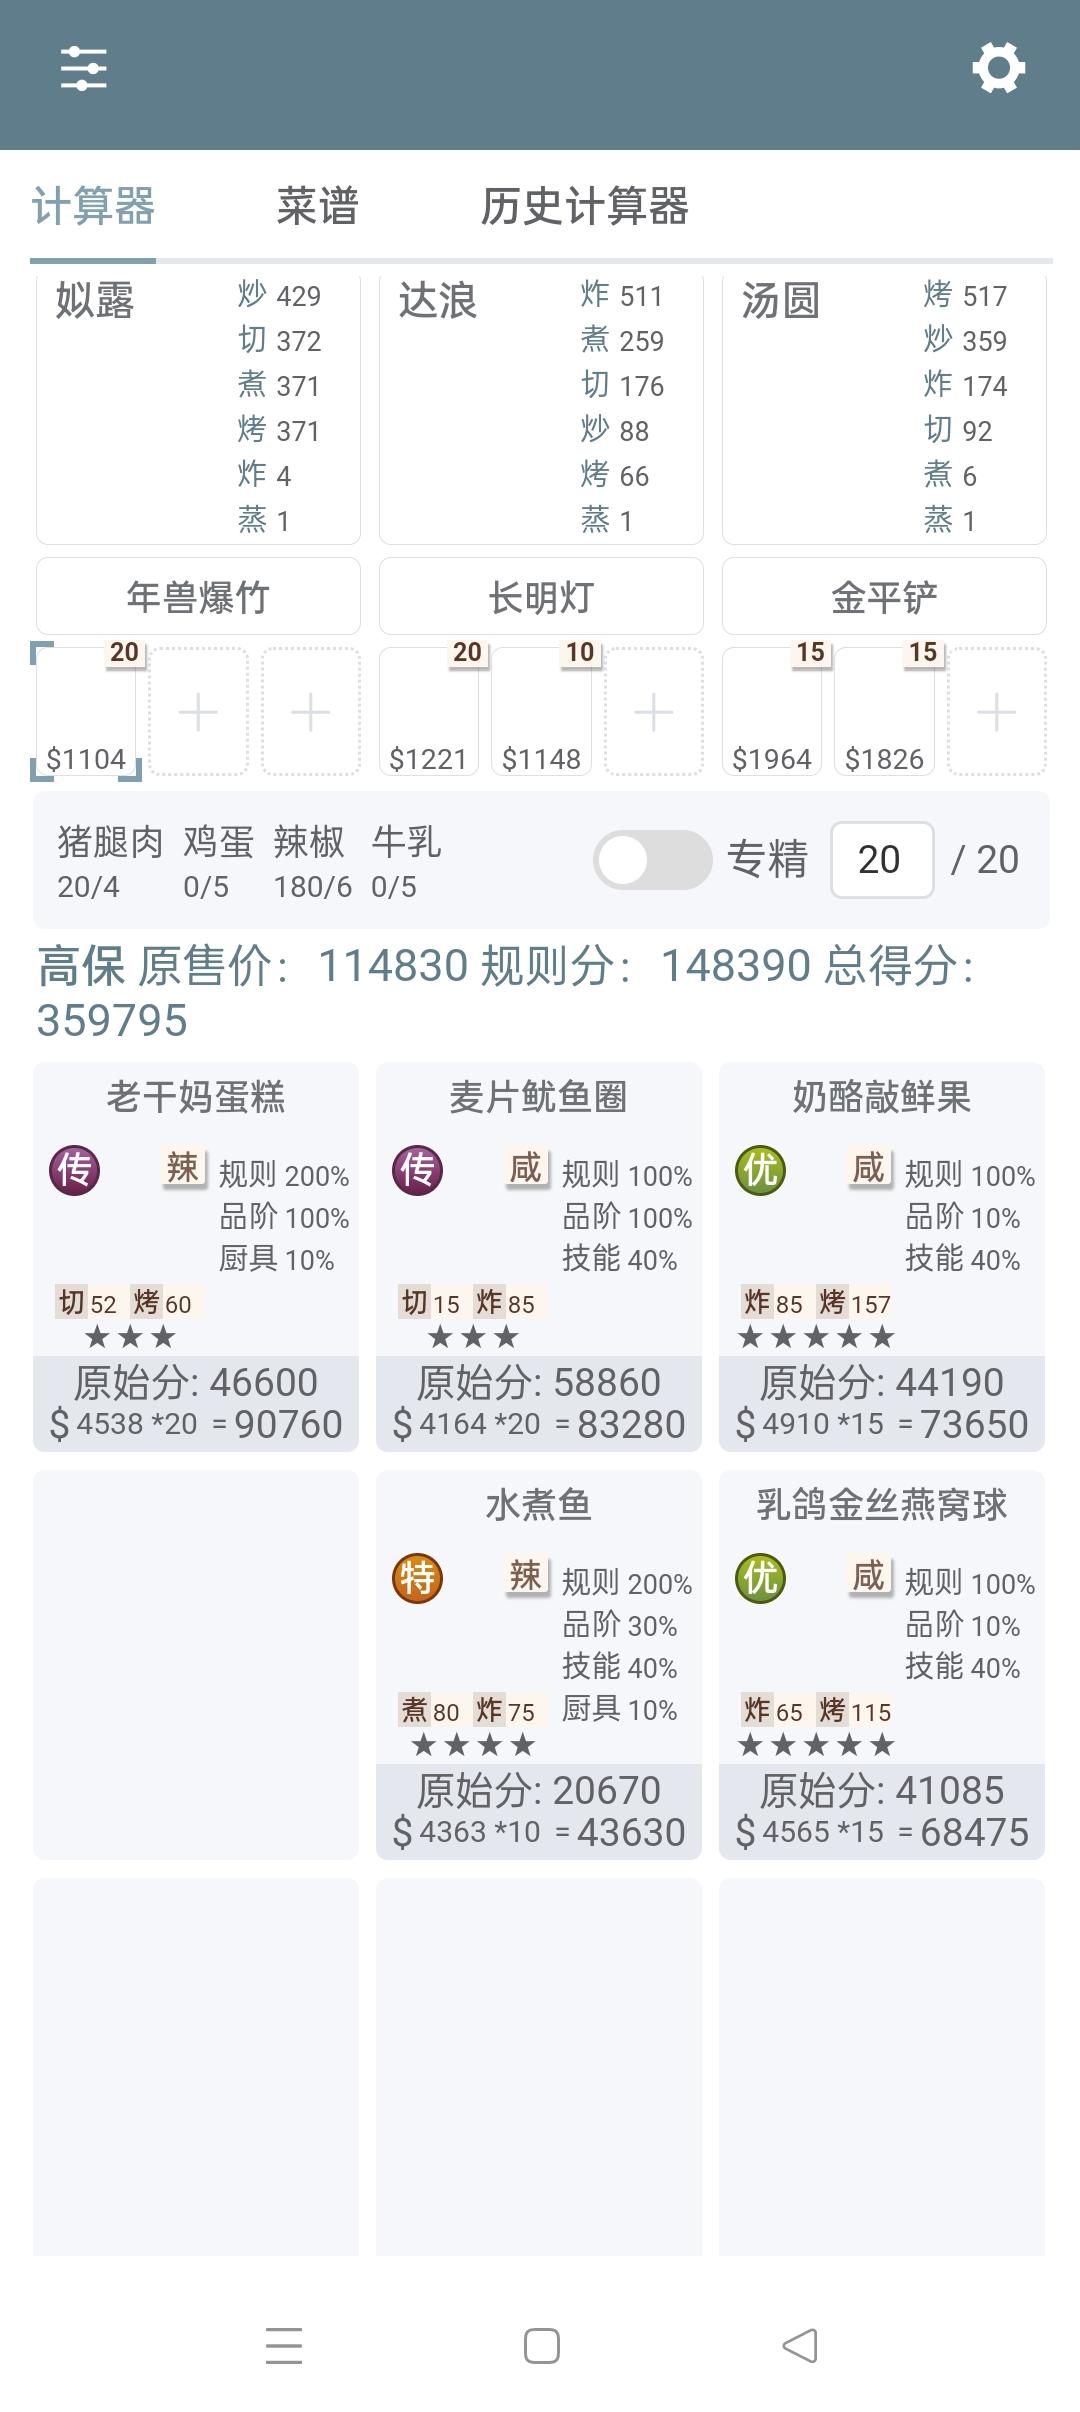Add recipe in empty plus slot under 长明灯

point(654,712)
